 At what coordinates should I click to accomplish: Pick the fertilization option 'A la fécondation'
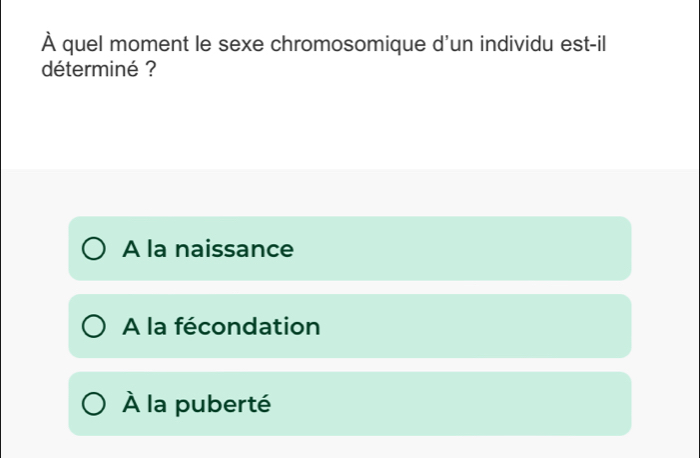pos(221,326)
